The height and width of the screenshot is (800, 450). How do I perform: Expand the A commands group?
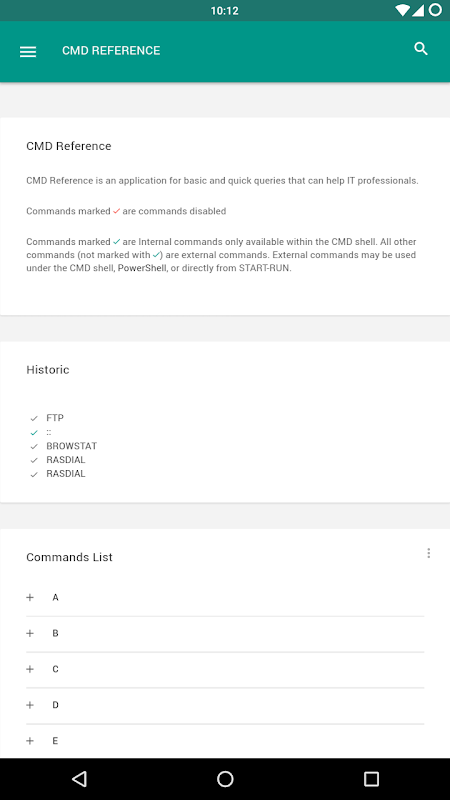click(x=225, y=597)
